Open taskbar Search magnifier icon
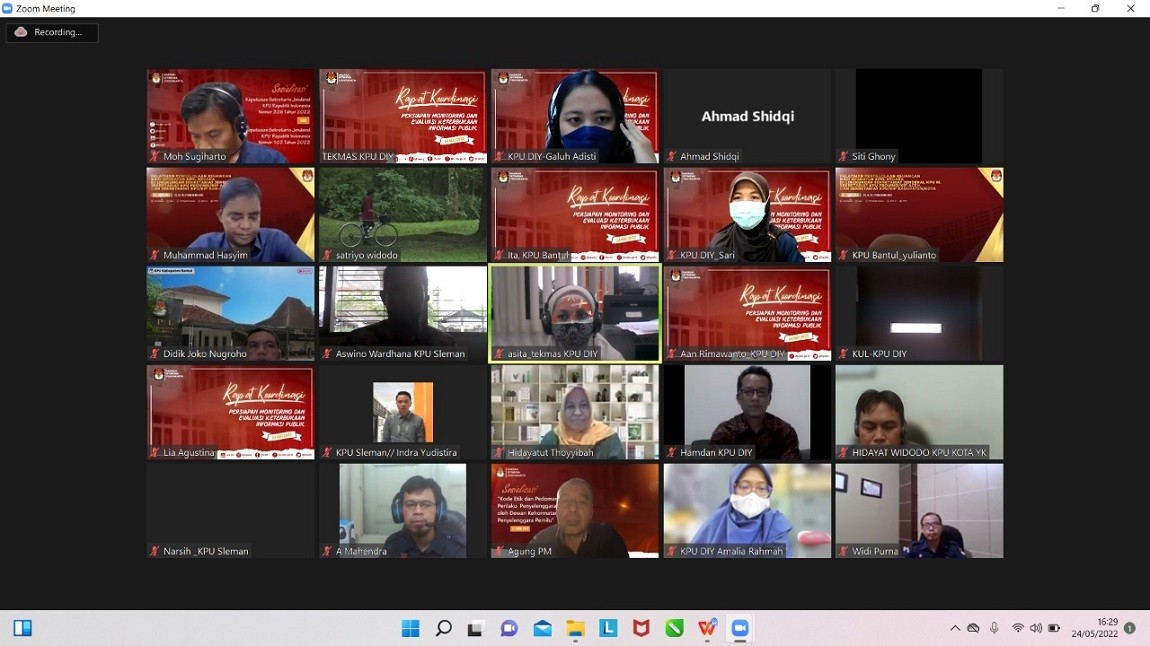The height and width of the screenshot is (646, 1150). pyautogui.click(x=443, y=628)
